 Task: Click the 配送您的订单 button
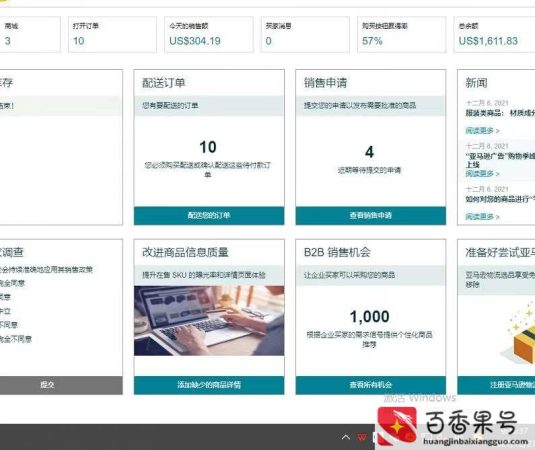[209, 216]
